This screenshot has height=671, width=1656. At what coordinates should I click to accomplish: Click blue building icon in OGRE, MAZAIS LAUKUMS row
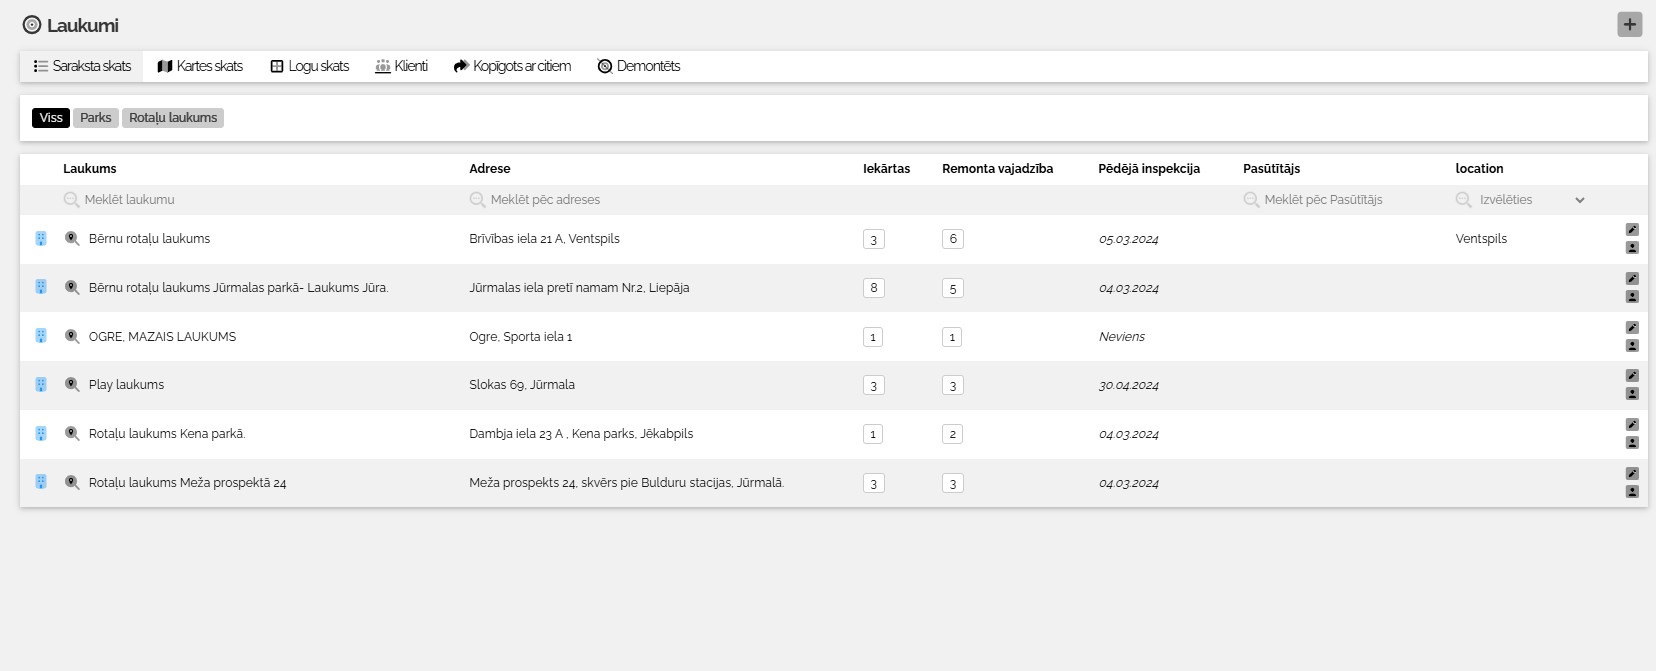coord(41,336)
